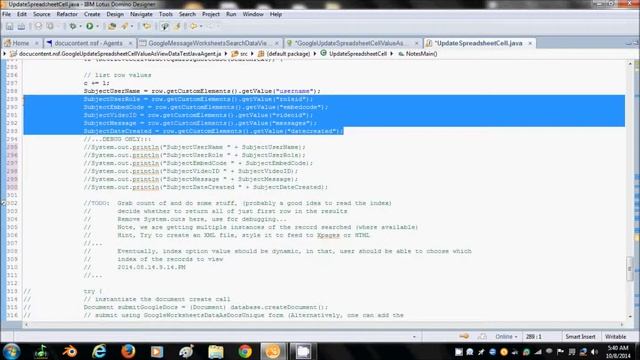640x360 pixels.
Task: Click the vertical scrollbar thumb in editor
Action: point(629,269)
